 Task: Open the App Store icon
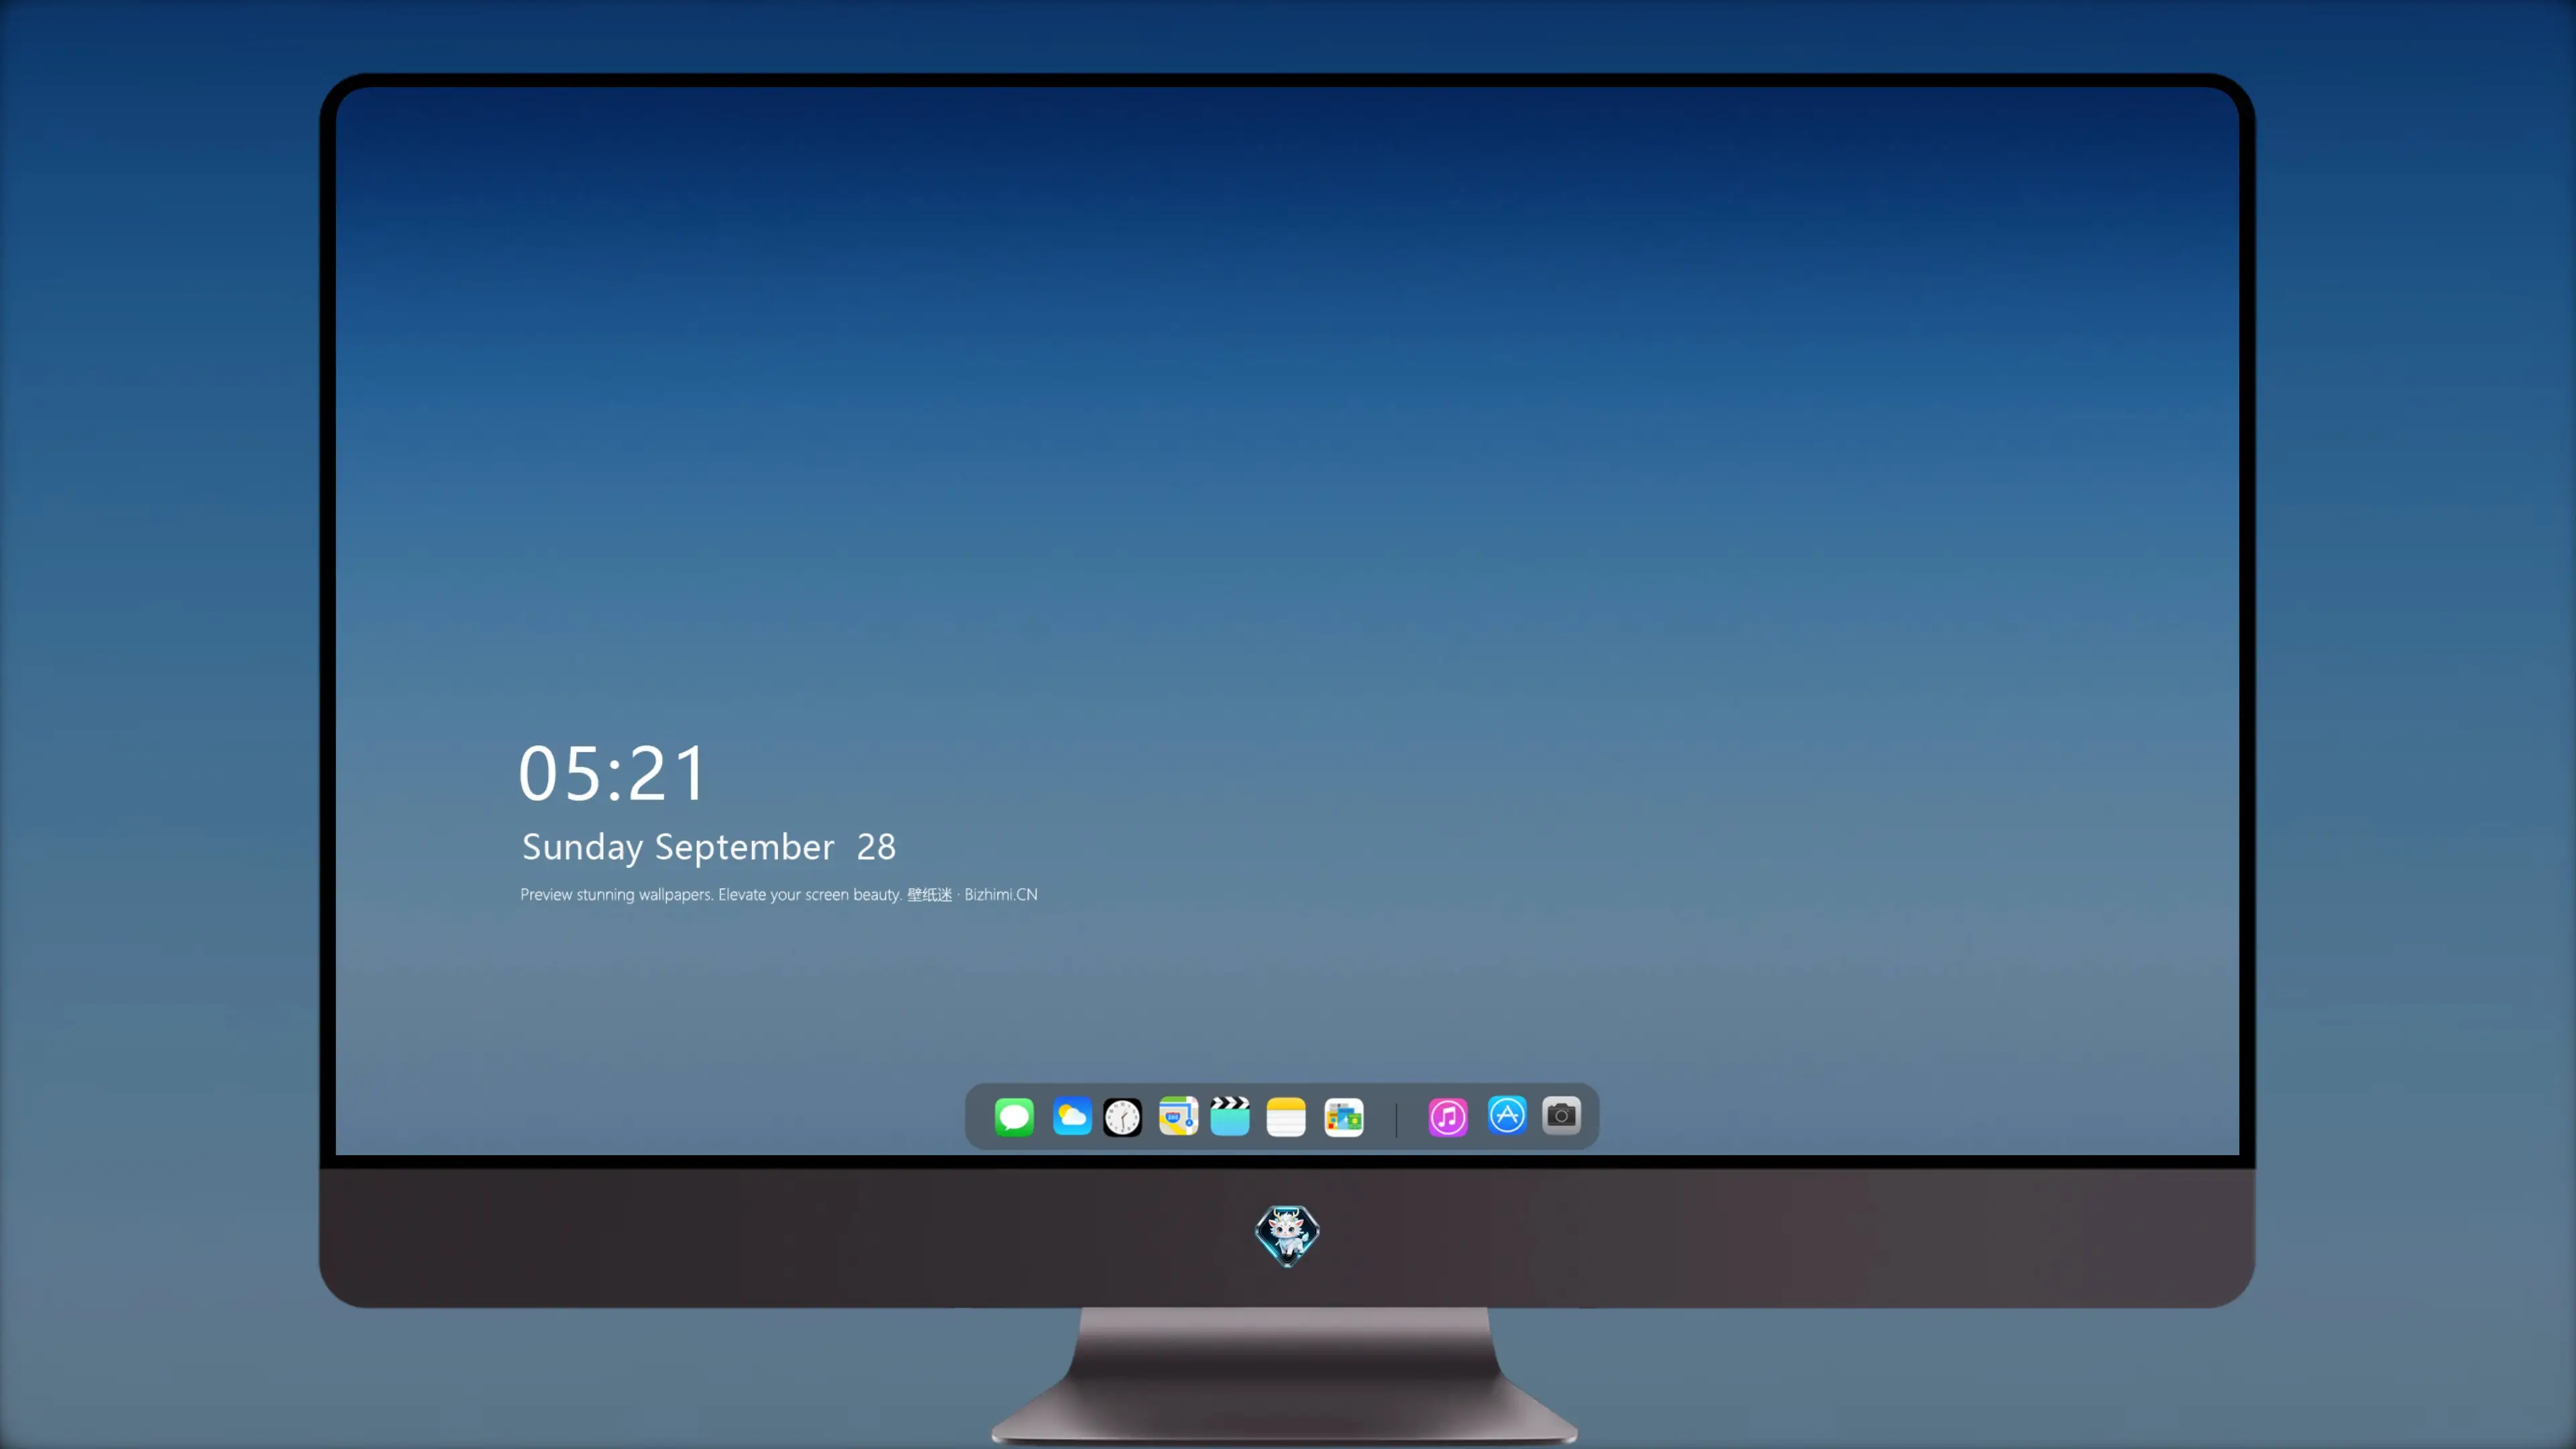[1507, 1115]
